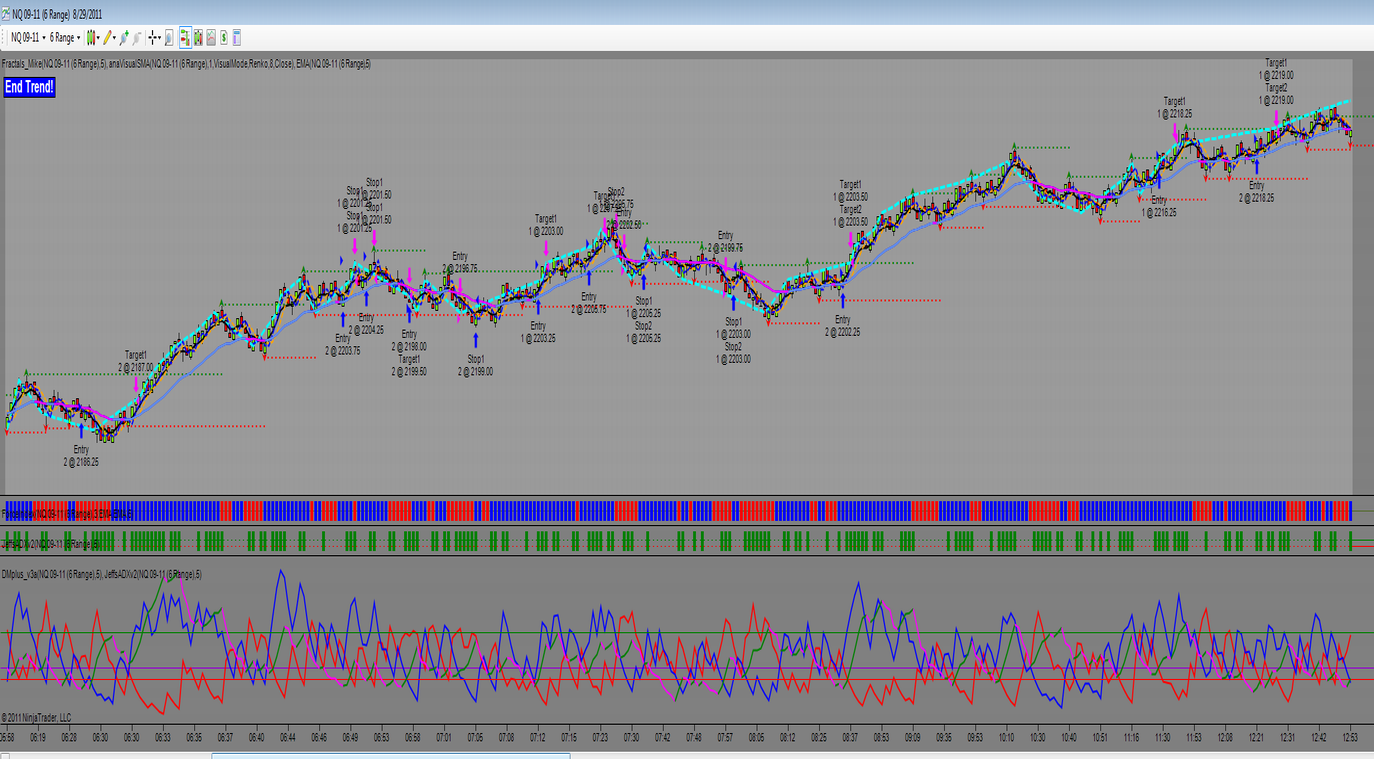
Task: Click the 12:53 time axis label
Action: pos(1350,738)
